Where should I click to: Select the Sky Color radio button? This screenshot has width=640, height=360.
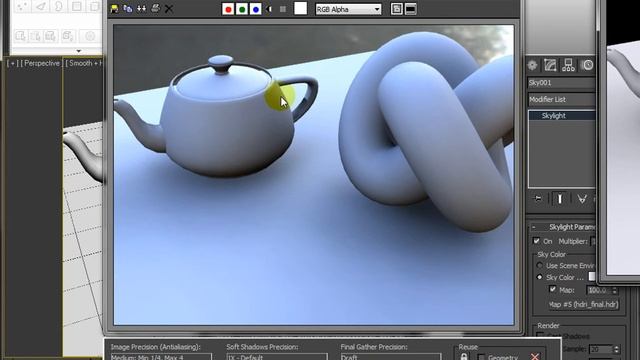(540, 277)
